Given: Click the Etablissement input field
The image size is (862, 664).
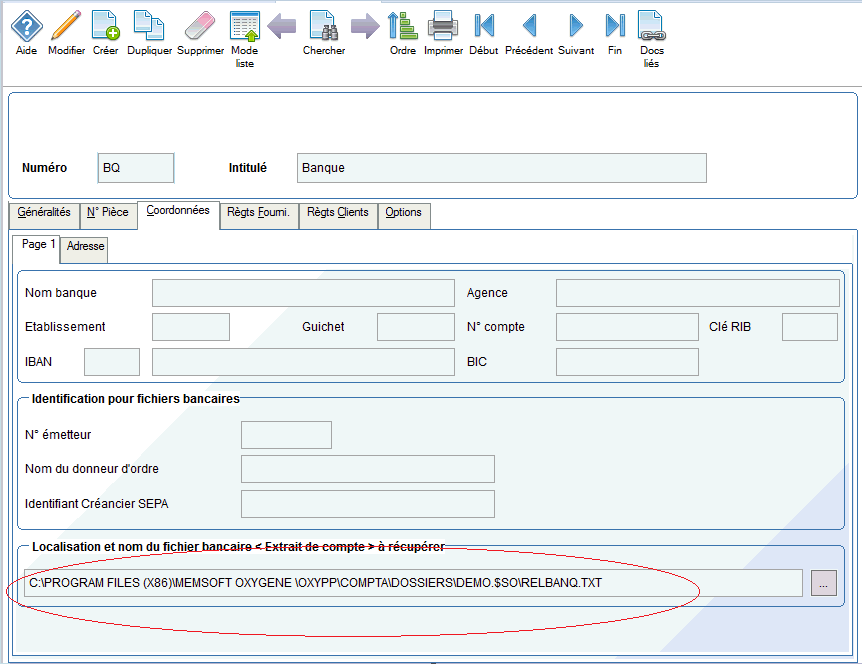Looking at the screenshot, I should [x=191, y=327].
